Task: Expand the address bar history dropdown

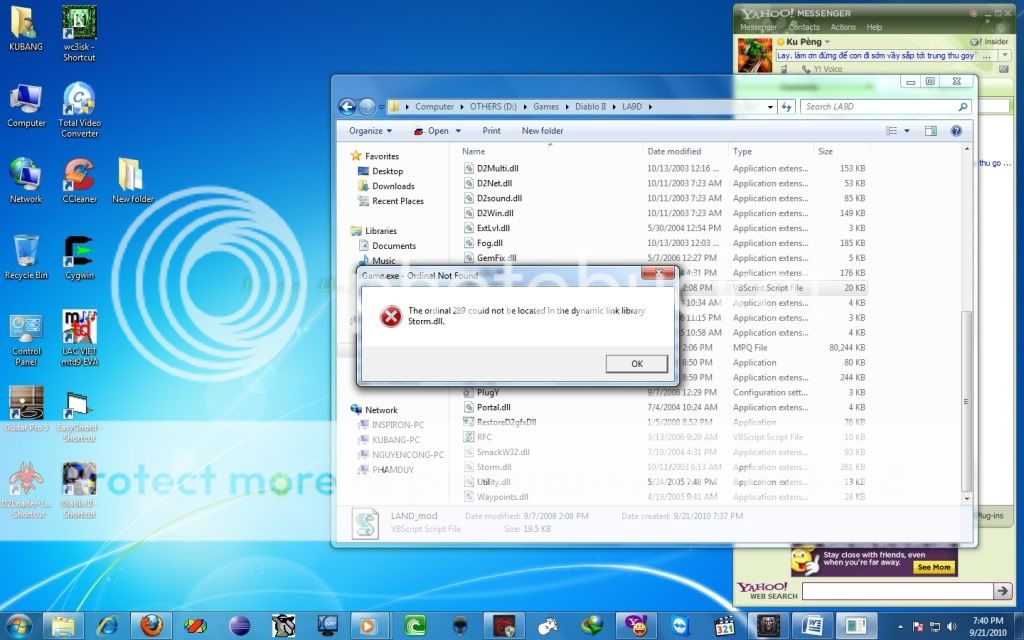Action: coord(771,106)
